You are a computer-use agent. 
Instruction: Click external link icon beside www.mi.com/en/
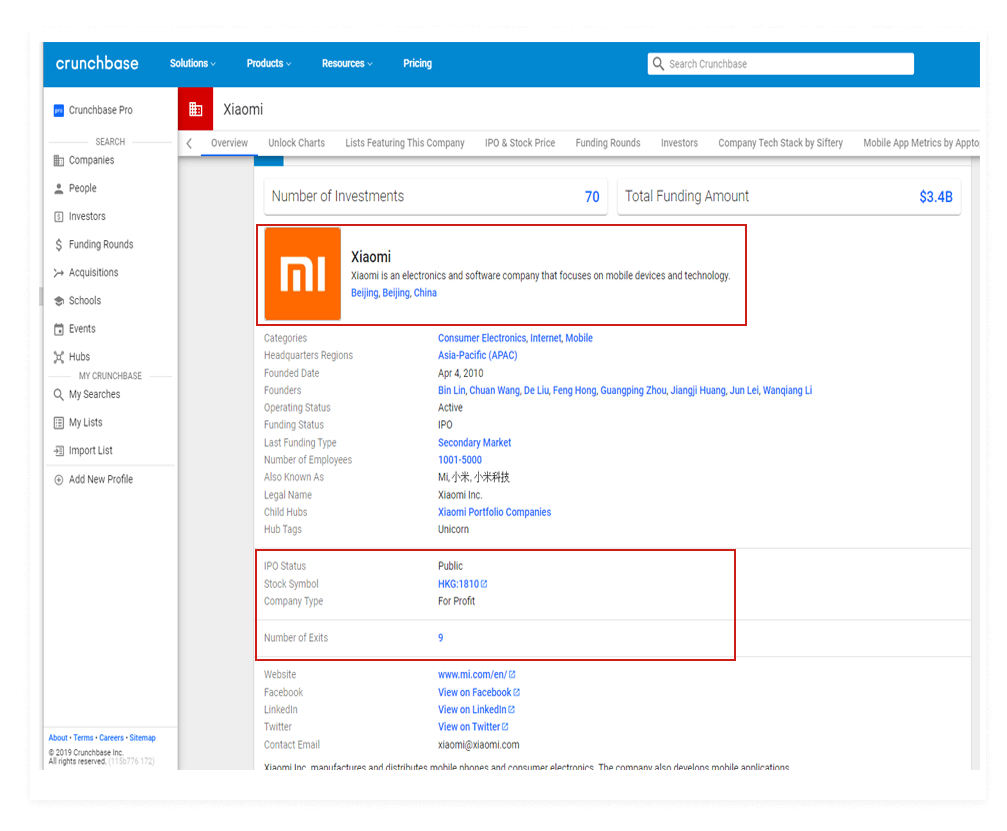click(512, 674)
